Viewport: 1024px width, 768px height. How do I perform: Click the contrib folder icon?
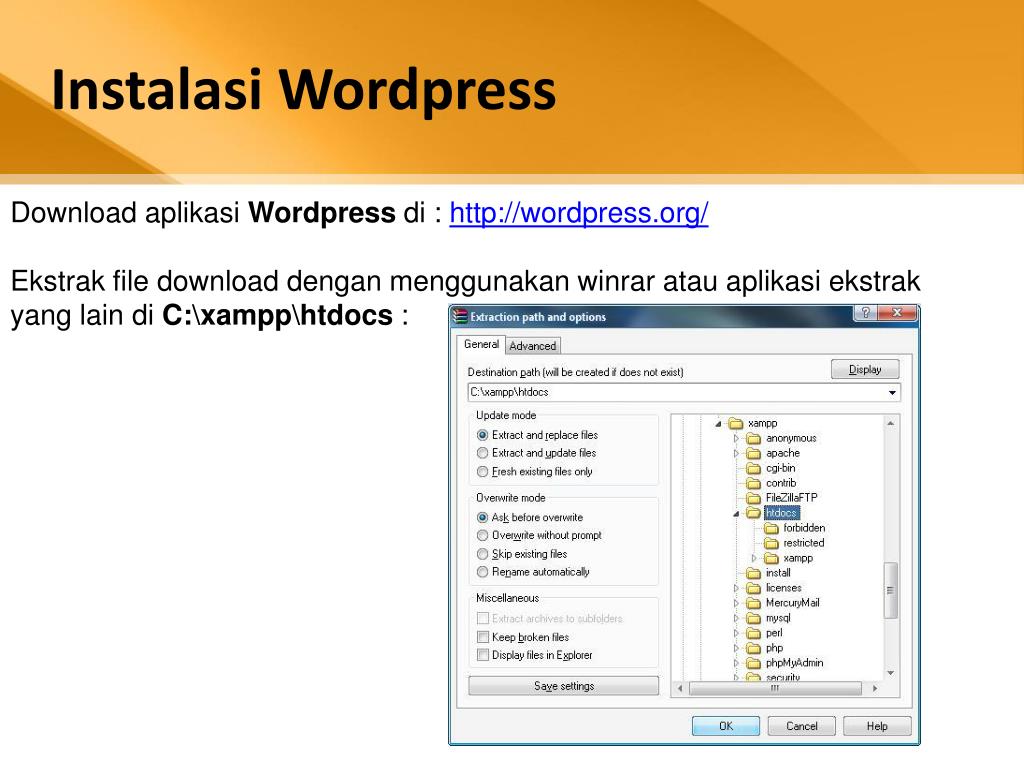(x=754, y=483)
